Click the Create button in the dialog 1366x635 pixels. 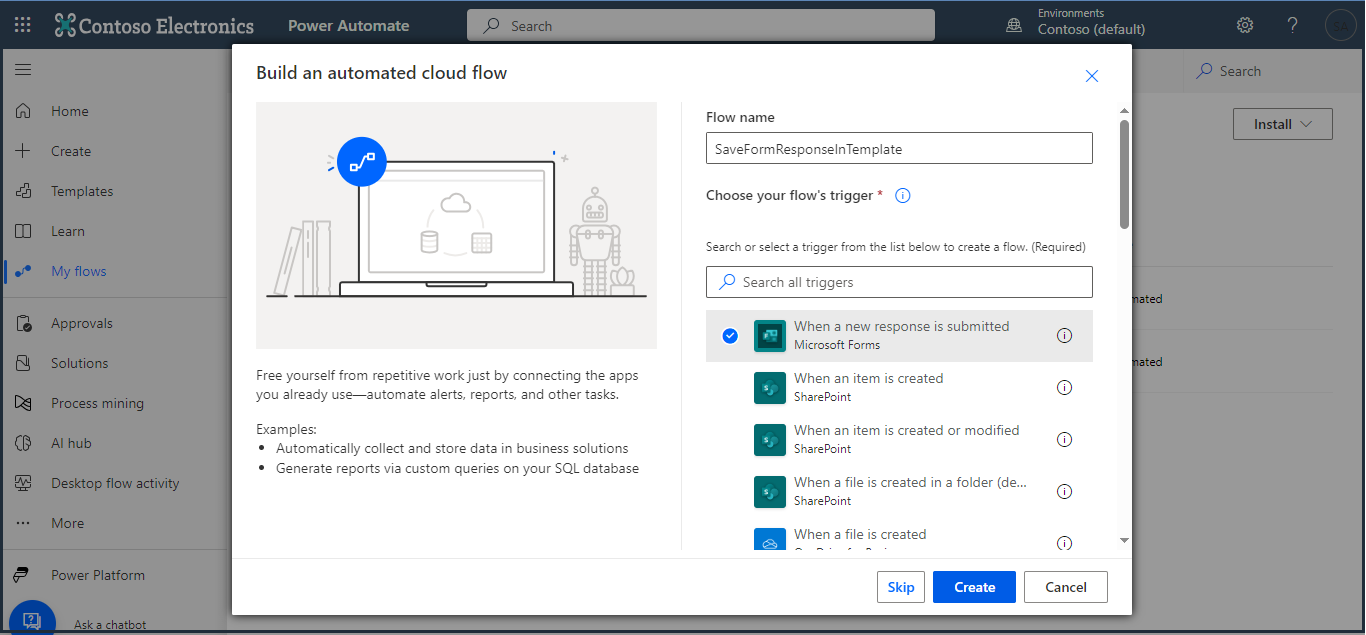(x=973, y=587)
